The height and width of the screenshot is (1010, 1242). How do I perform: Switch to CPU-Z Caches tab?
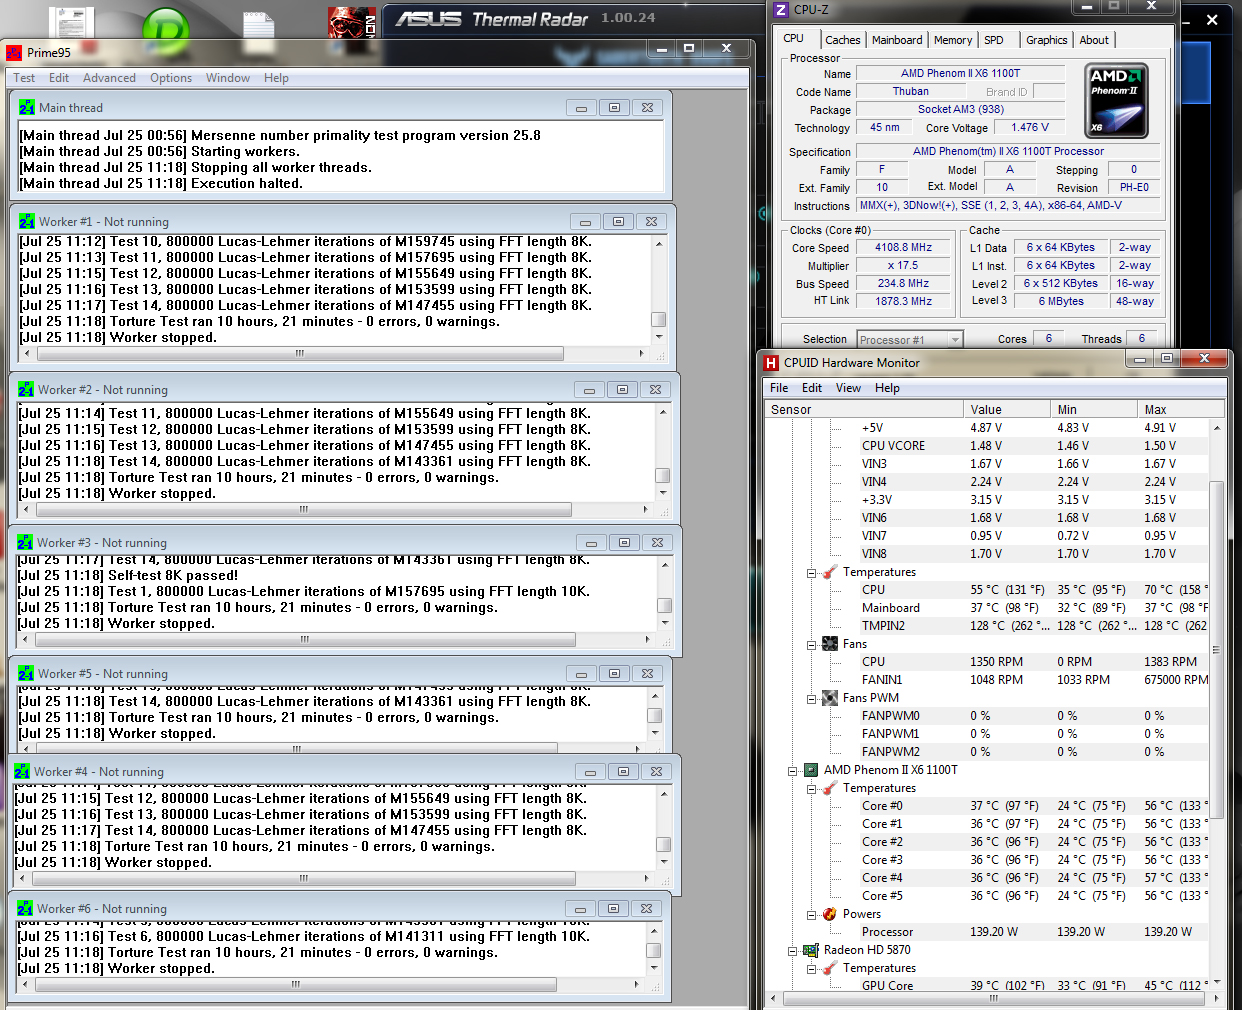[843, 40]
